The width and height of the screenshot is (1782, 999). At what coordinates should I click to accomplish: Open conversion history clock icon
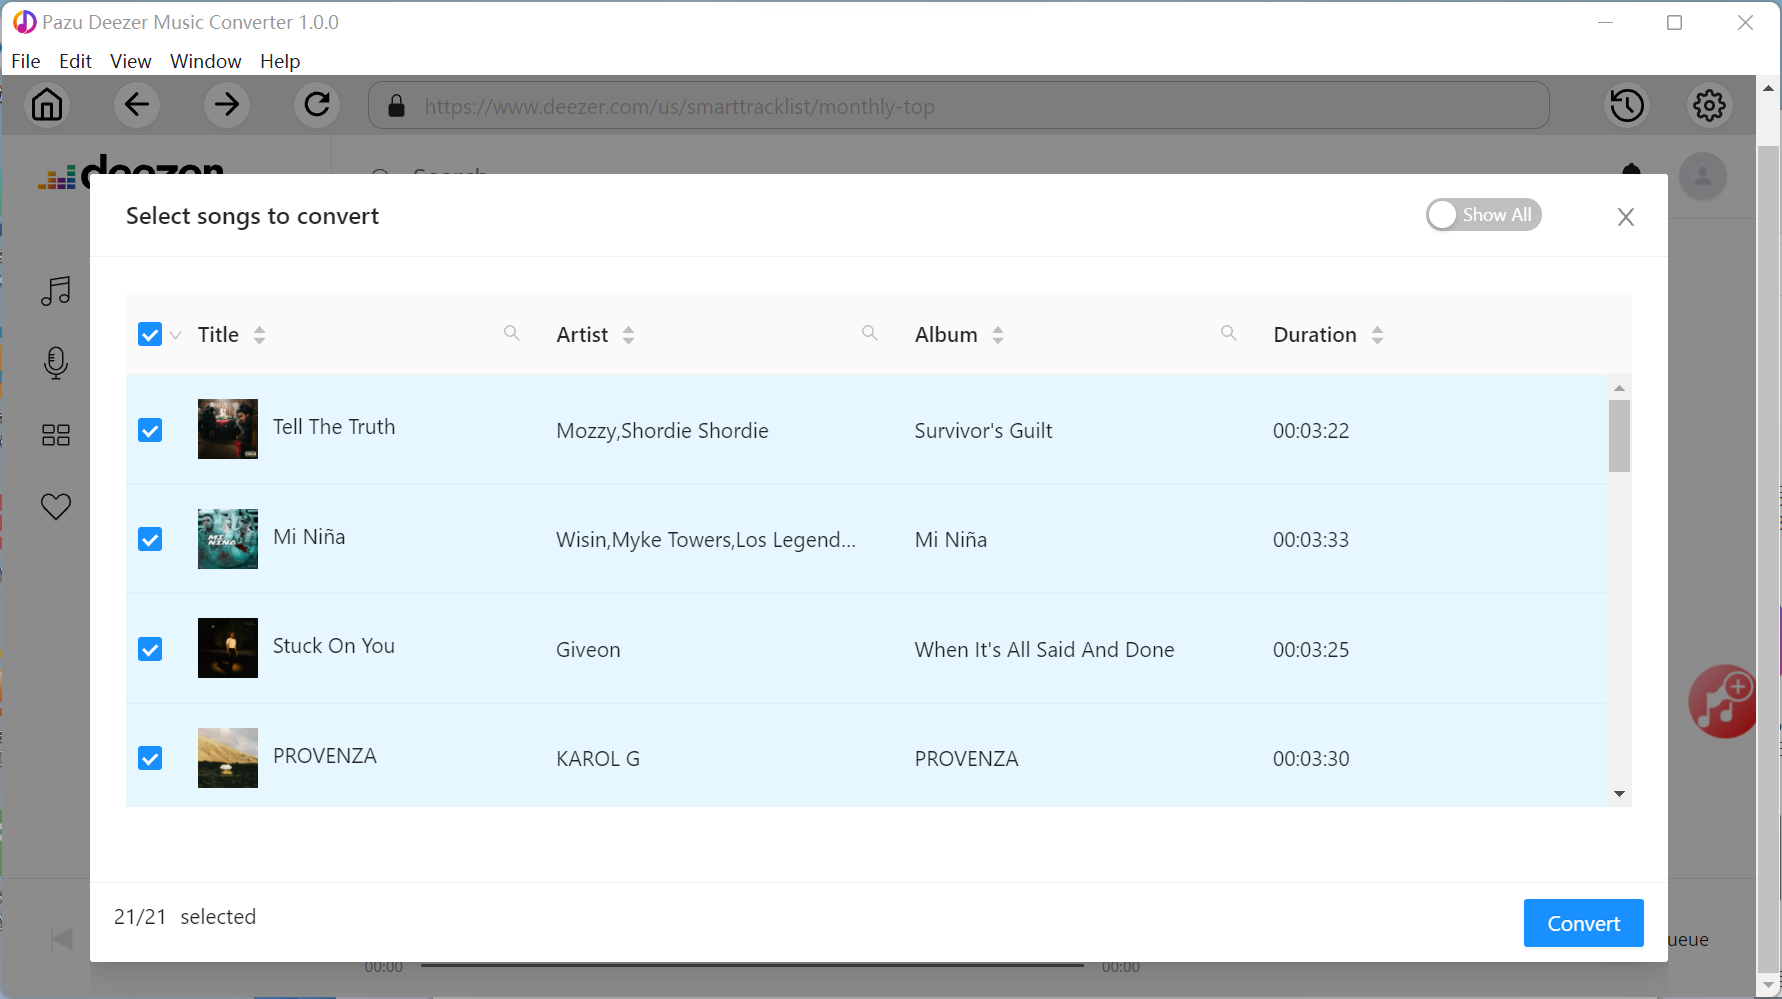(1627, 105)
